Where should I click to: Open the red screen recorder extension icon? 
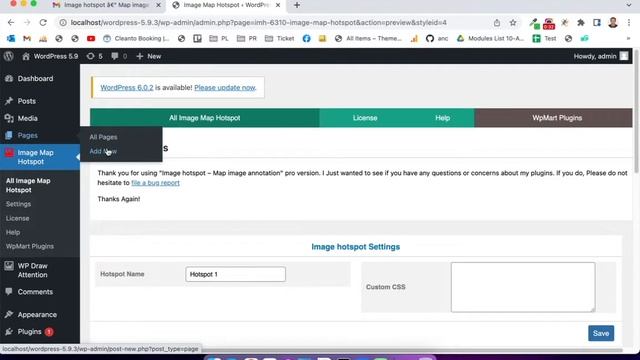[x=549, y=24]
